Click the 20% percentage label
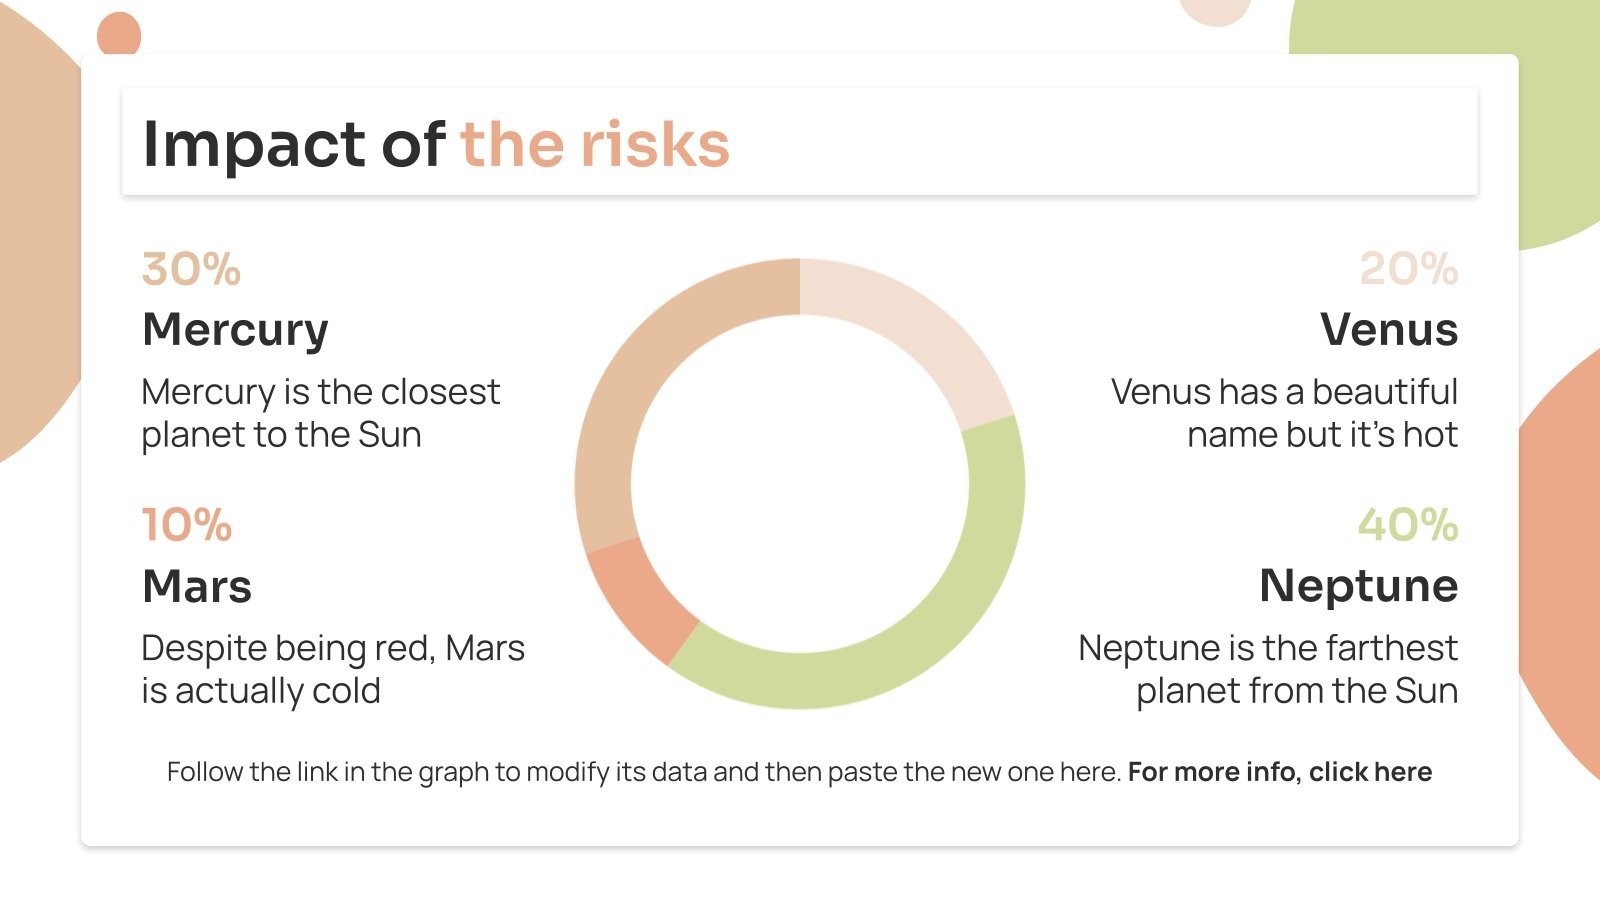The height and width of the screenshot is (900, 1600). point(1408,269)
